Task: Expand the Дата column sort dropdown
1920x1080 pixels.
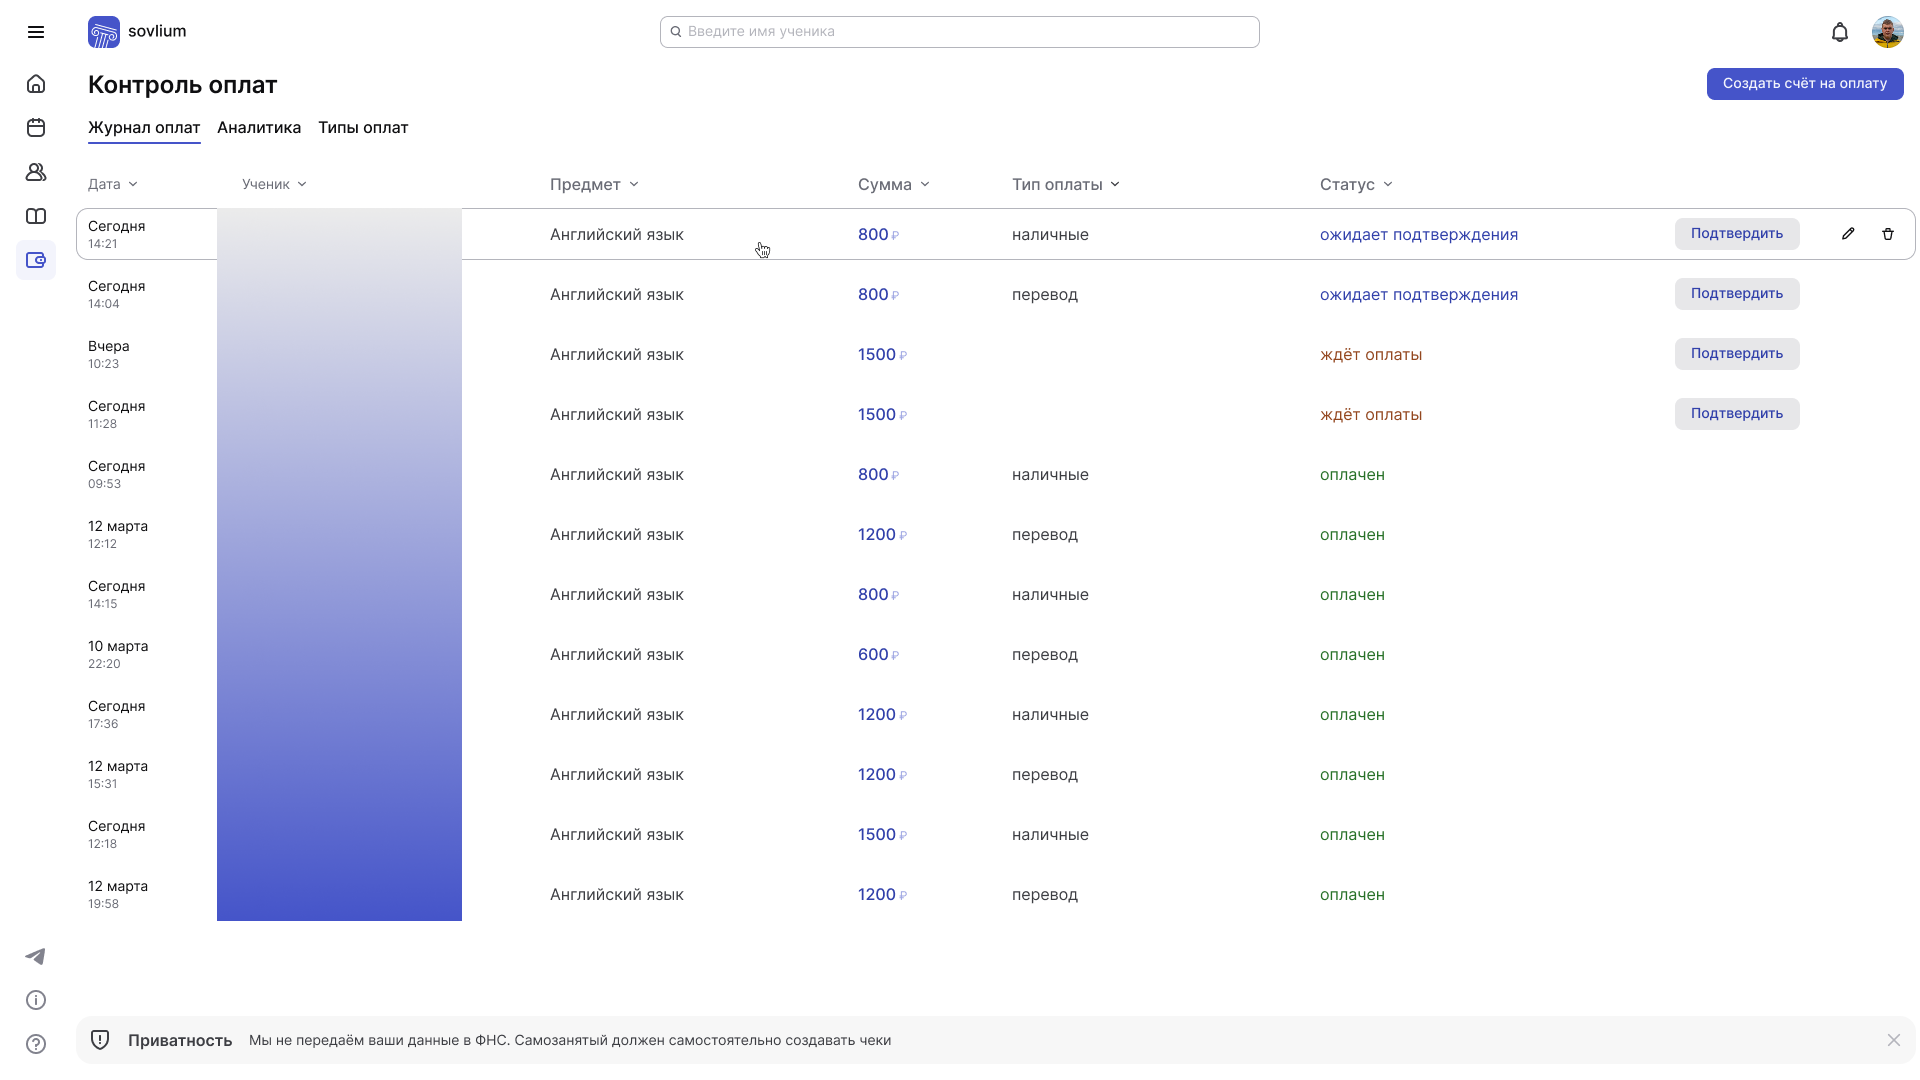Action: pos(112,184)
